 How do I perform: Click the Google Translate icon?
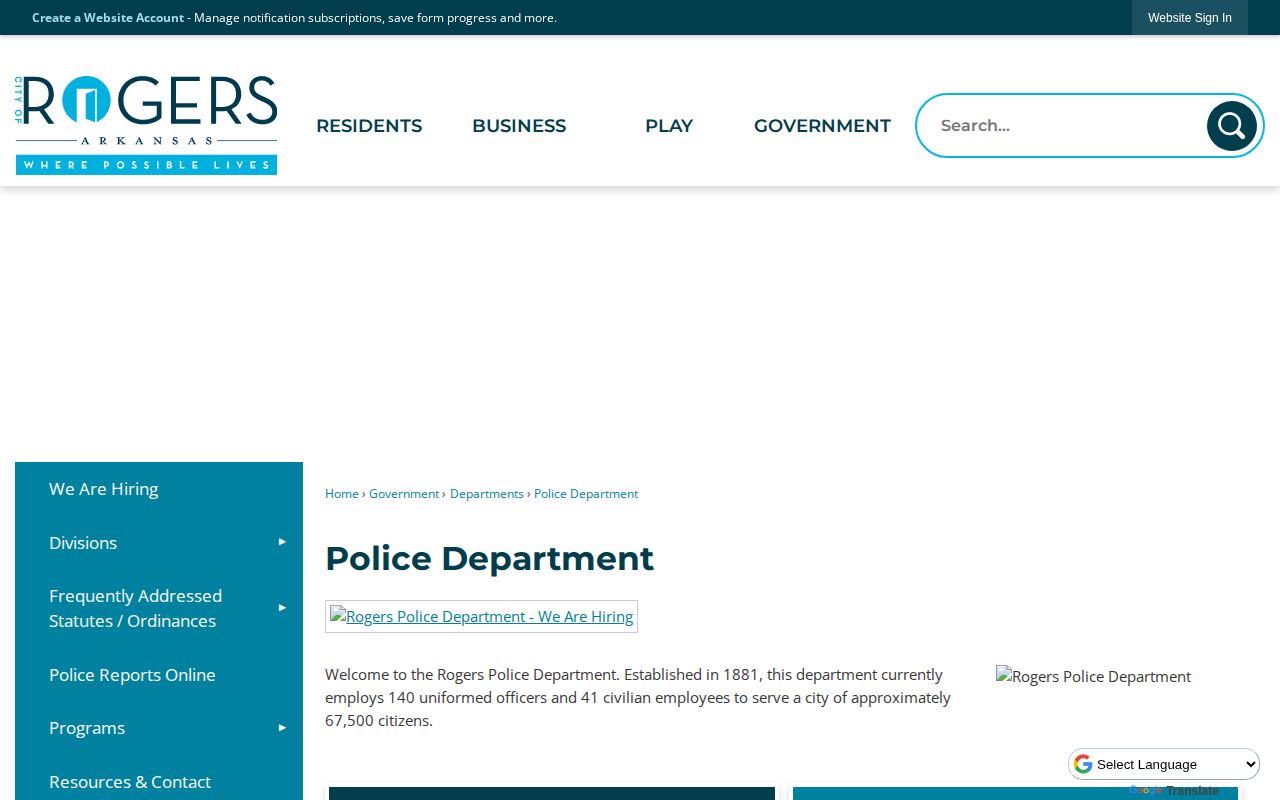coord(1083,765)
